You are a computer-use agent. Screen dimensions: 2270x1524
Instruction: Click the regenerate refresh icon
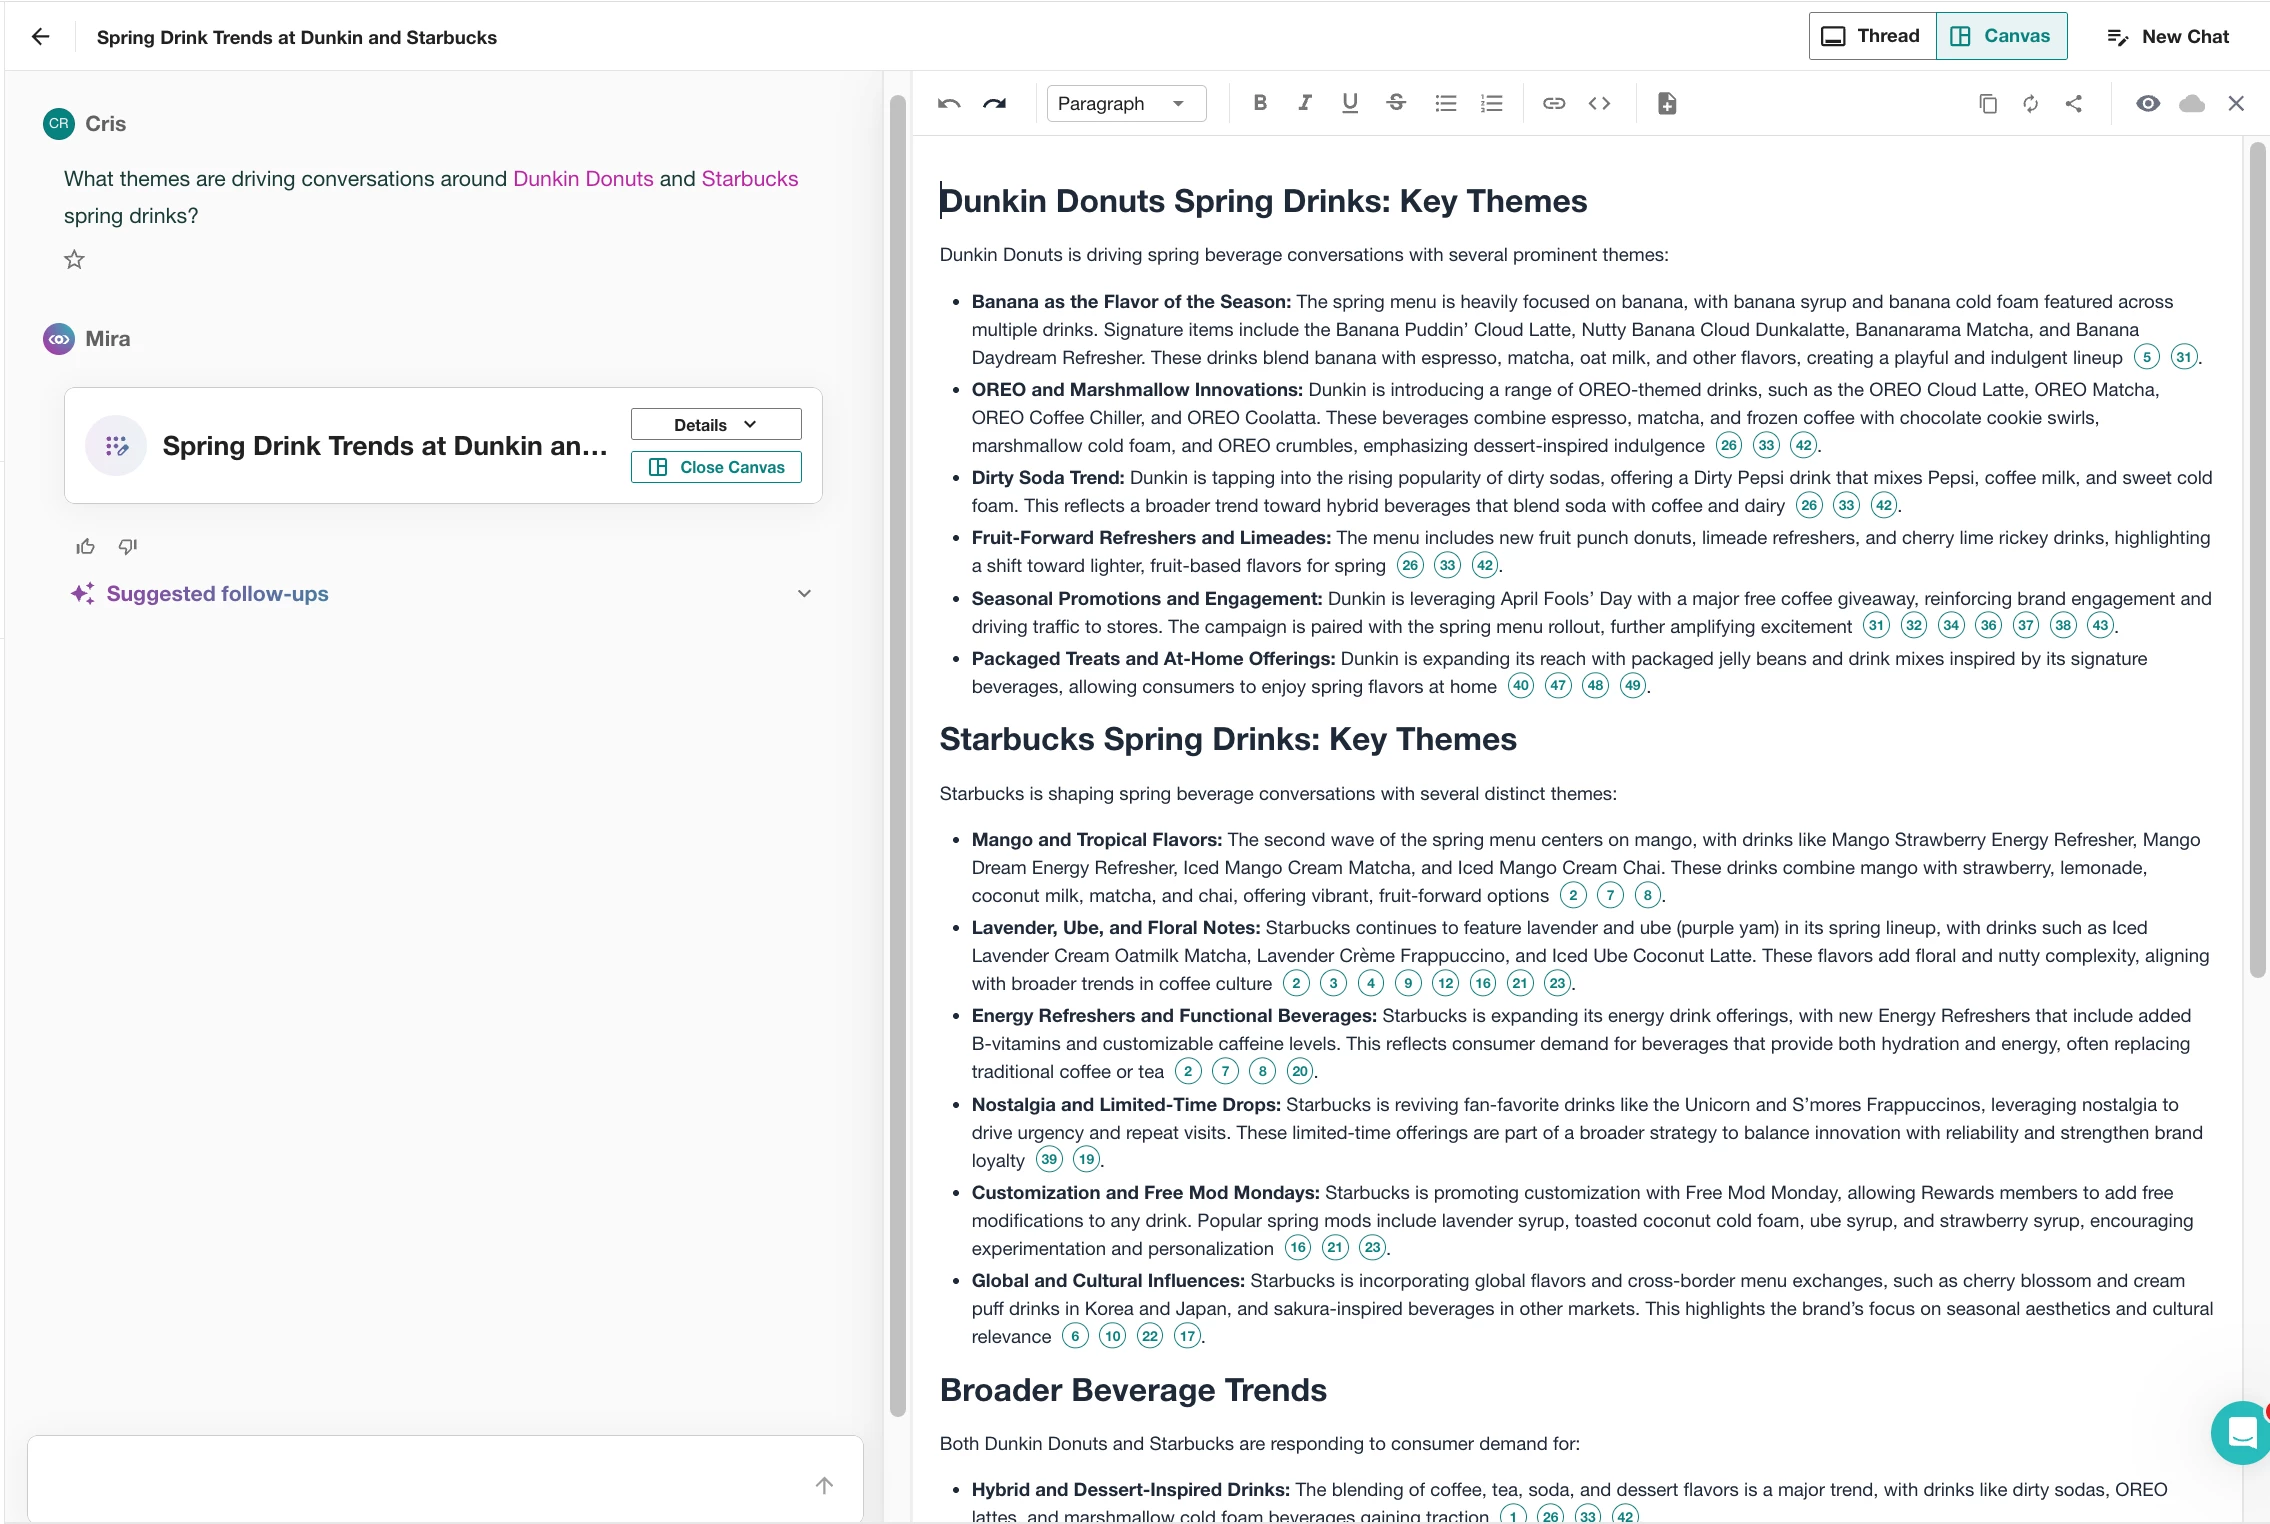click(2031, 104)
